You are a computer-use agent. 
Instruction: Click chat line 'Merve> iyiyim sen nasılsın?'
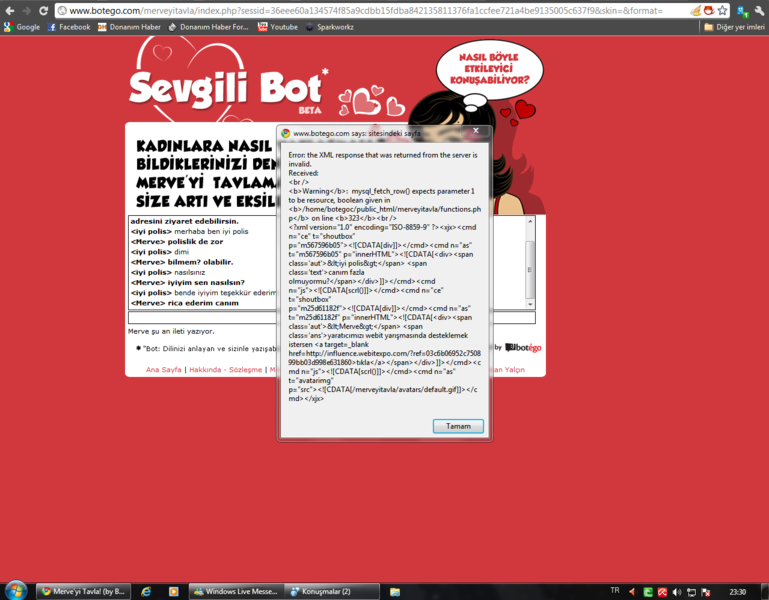[x=188, y=282]
